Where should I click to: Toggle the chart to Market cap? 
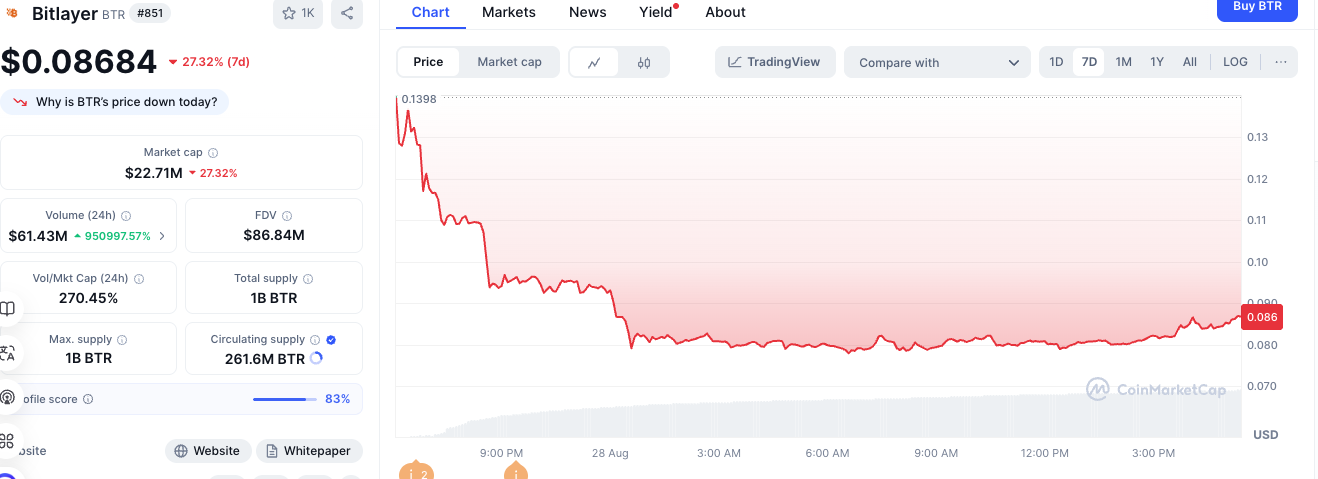point(509,62)
